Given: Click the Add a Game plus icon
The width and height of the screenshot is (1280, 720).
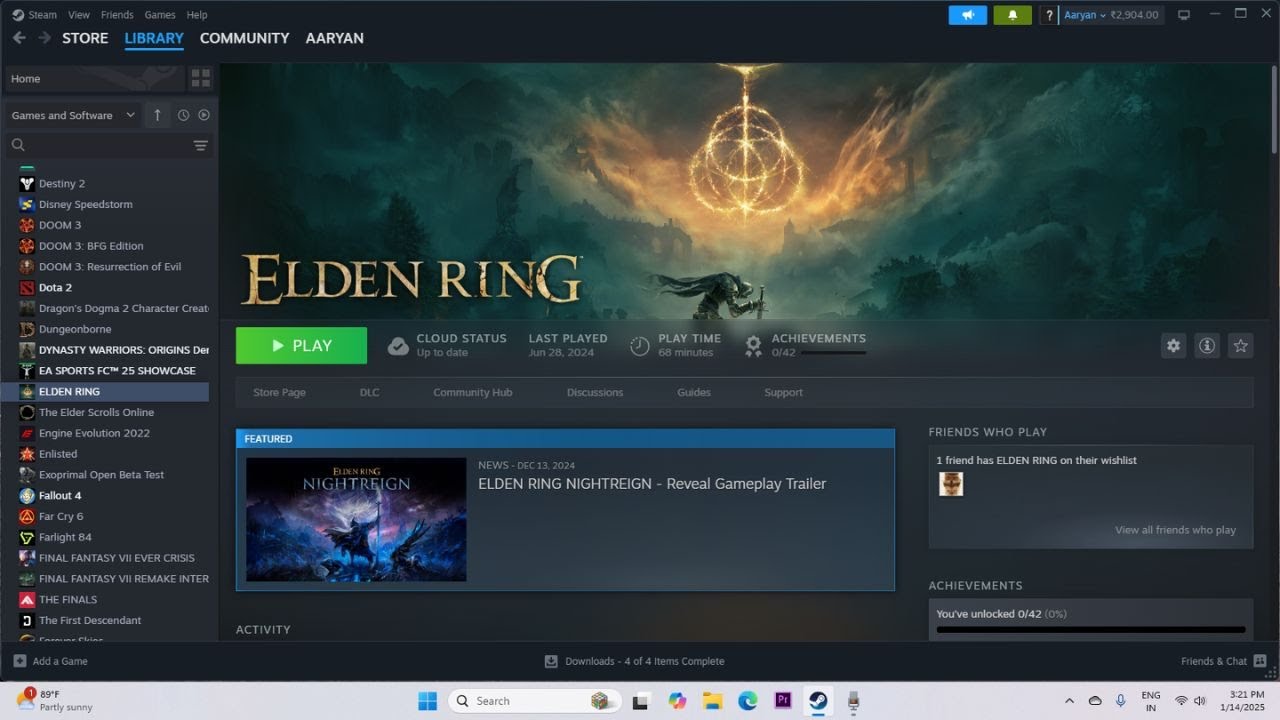Looking at the screenshot, I should click(20, 661).
